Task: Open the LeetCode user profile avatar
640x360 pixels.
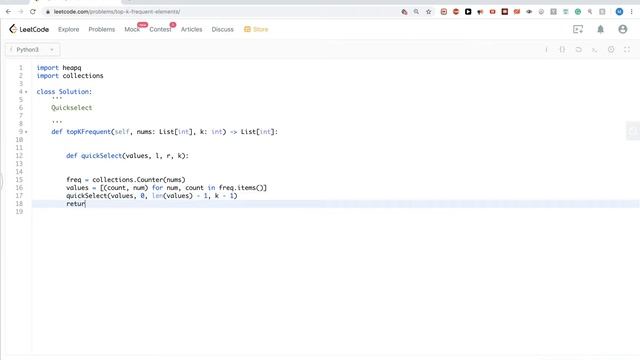Action: (x=622, y=29)
